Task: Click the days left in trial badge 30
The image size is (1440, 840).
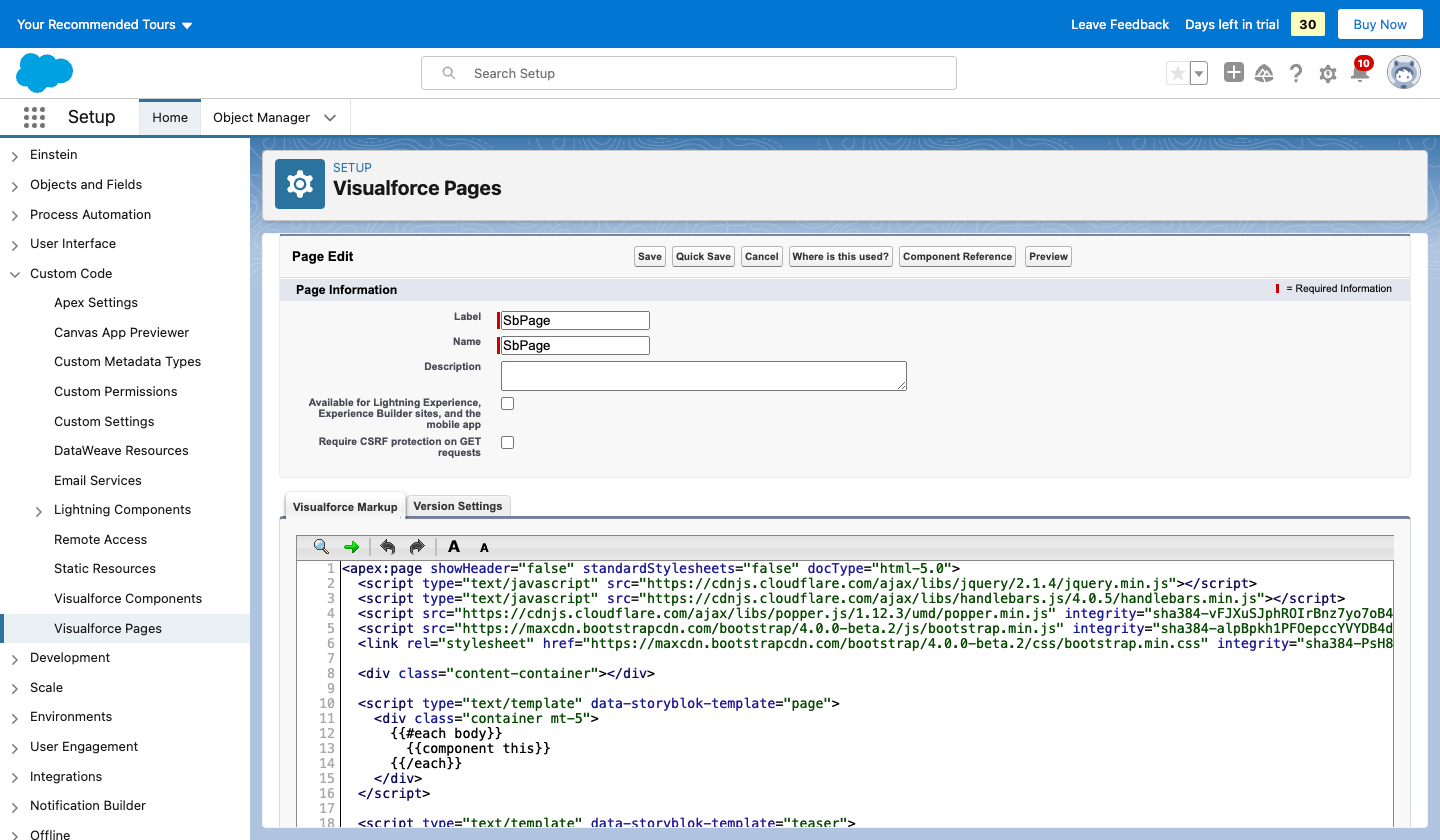Action: coord(1308,24)
